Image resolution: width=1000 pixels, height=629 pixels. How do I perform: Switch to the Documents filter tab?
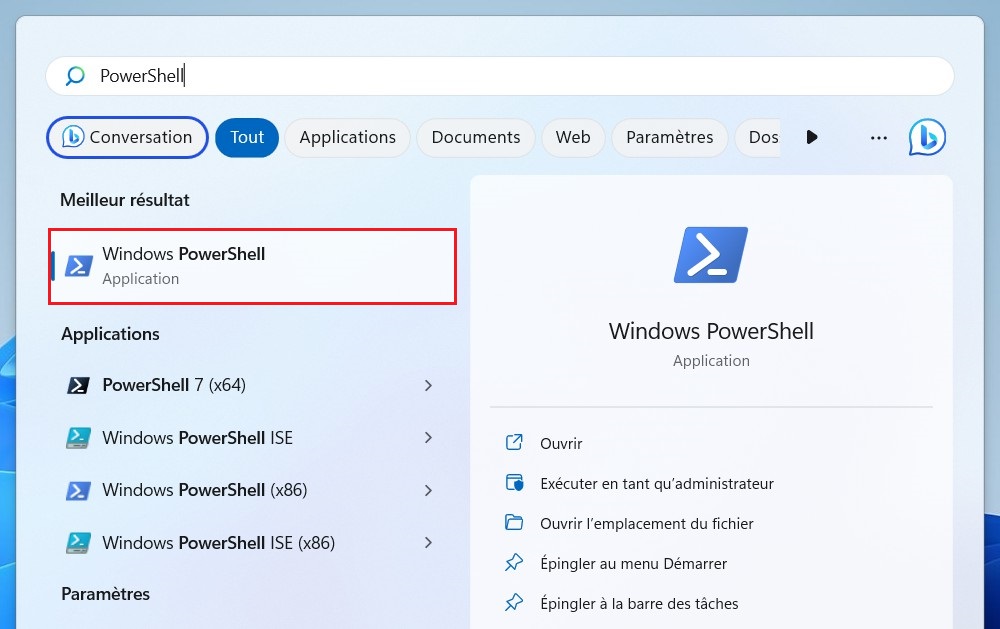click(x=476, y=137)
